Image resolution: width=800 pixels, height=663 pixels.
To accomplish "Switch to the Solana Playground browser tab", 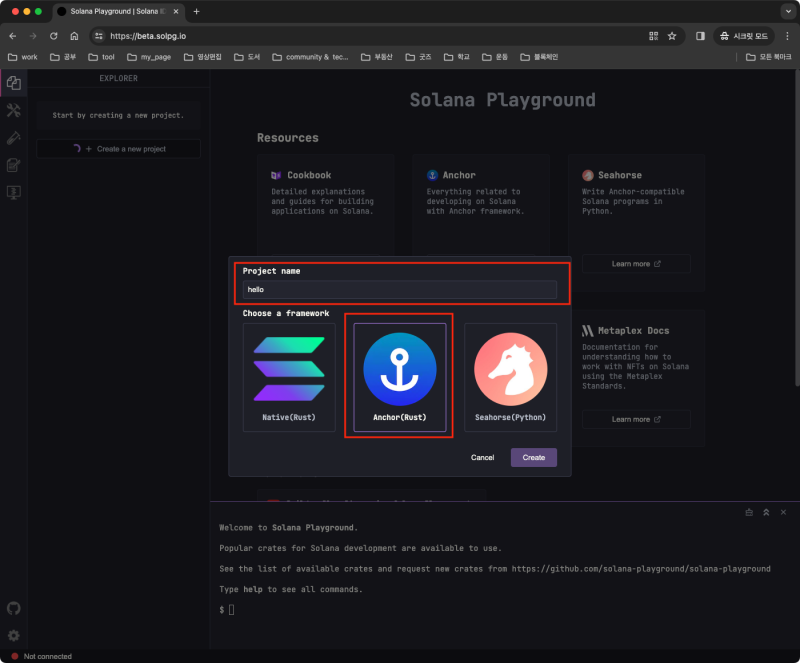I will point(117,11).
